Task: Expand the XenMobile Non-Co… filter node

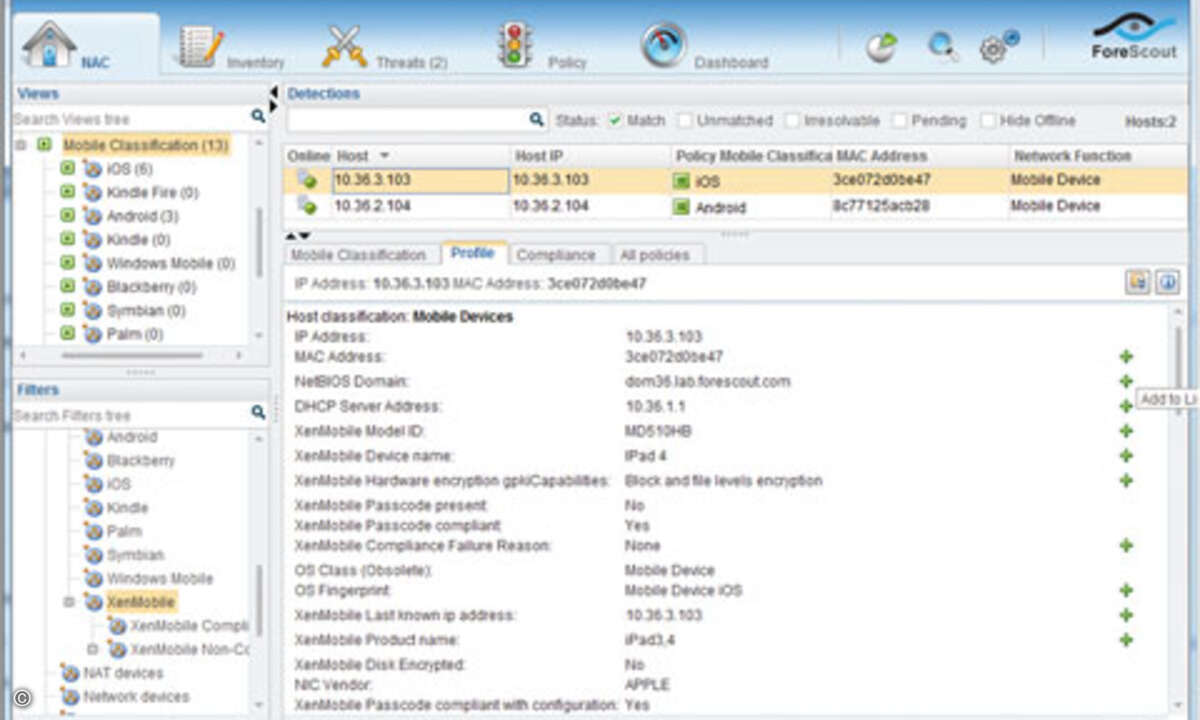Action: click(93, 649)
